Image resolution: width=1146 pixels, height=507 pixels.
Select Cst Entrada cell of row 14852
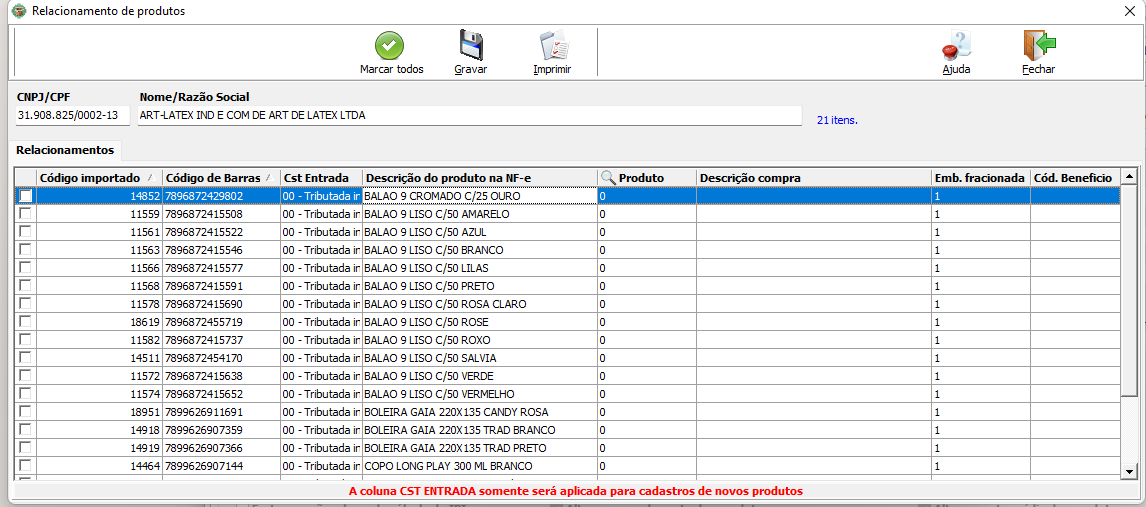[321, 196]
